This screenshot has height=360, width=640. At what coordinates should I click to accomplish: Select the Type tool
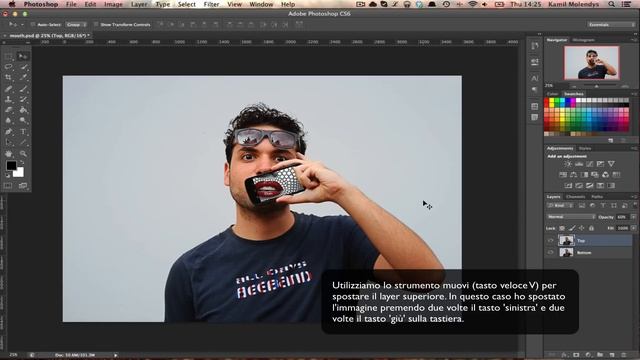(x=23, y=131)
